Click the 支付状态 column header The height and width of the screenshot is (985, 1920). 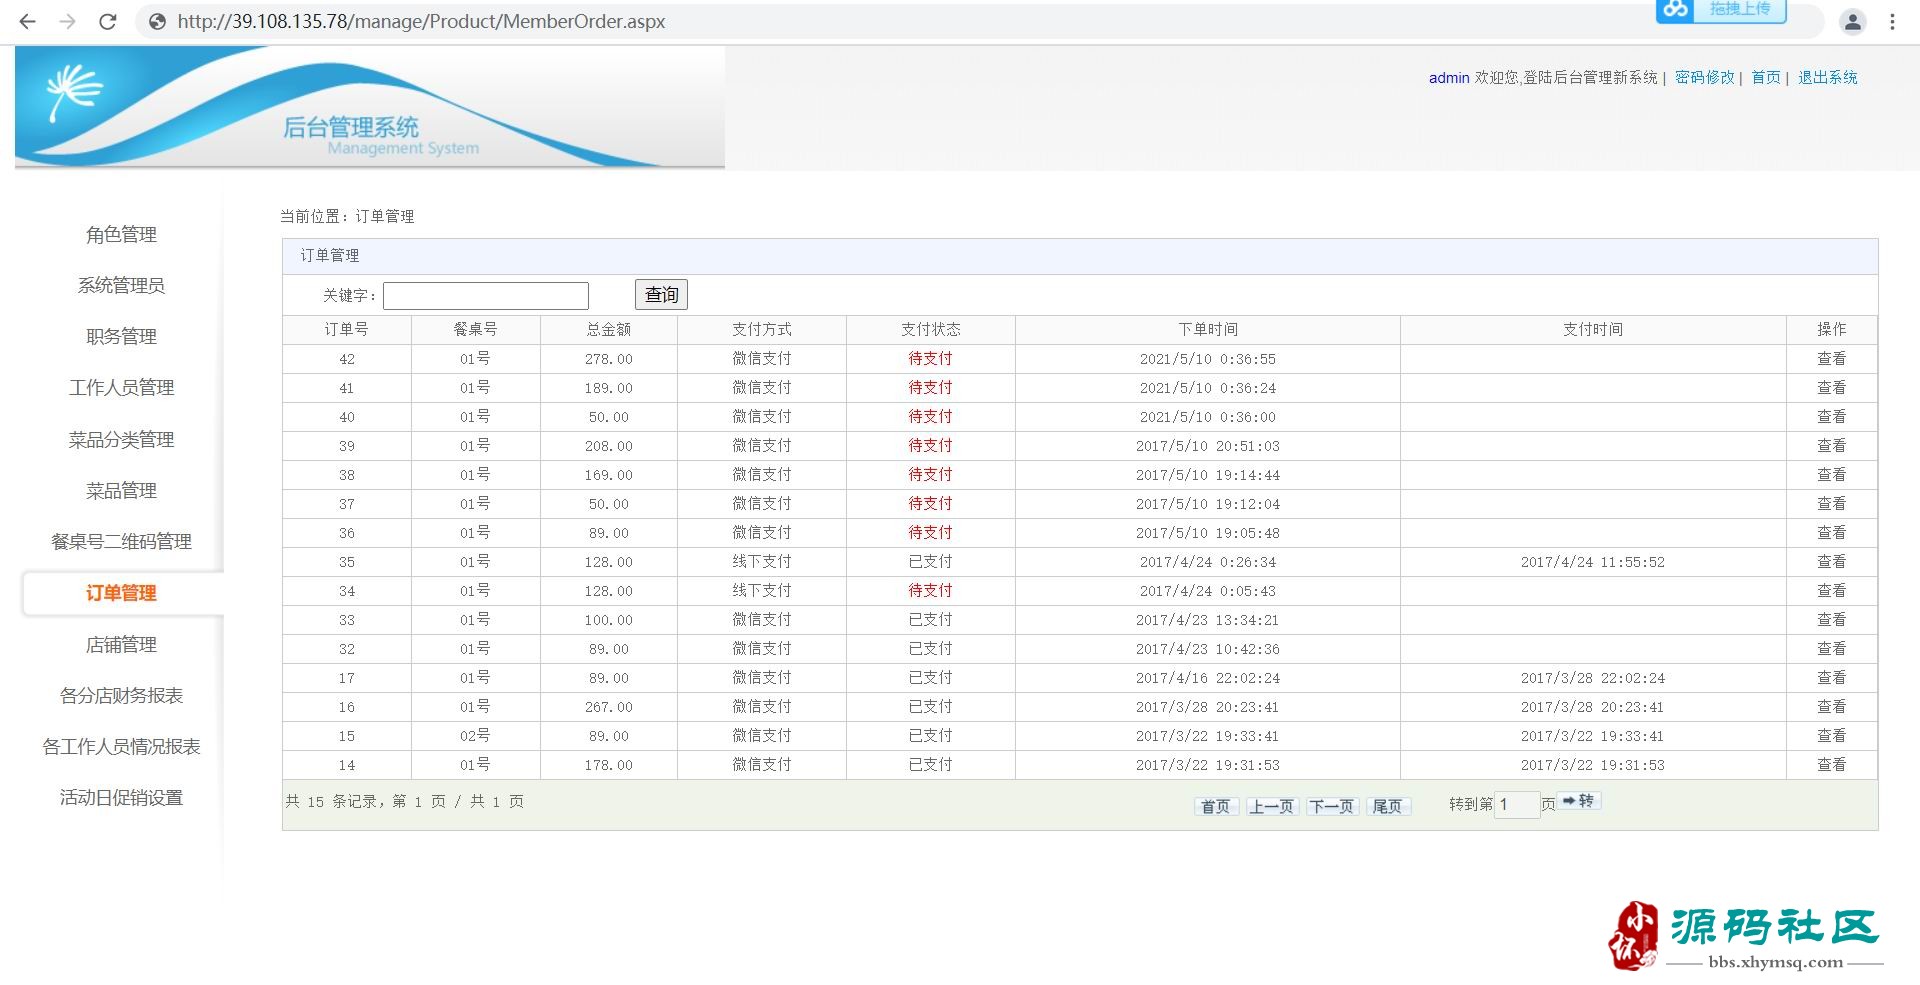click(x=930, y=329)
